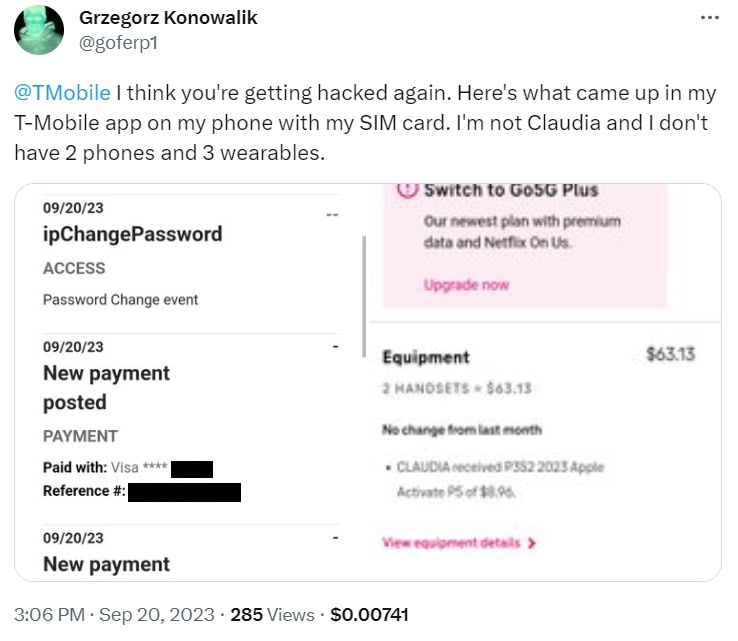Click the tweet's three-dot more options icon
This screenshot has height=641, width=738.
[x=709, y=19]
